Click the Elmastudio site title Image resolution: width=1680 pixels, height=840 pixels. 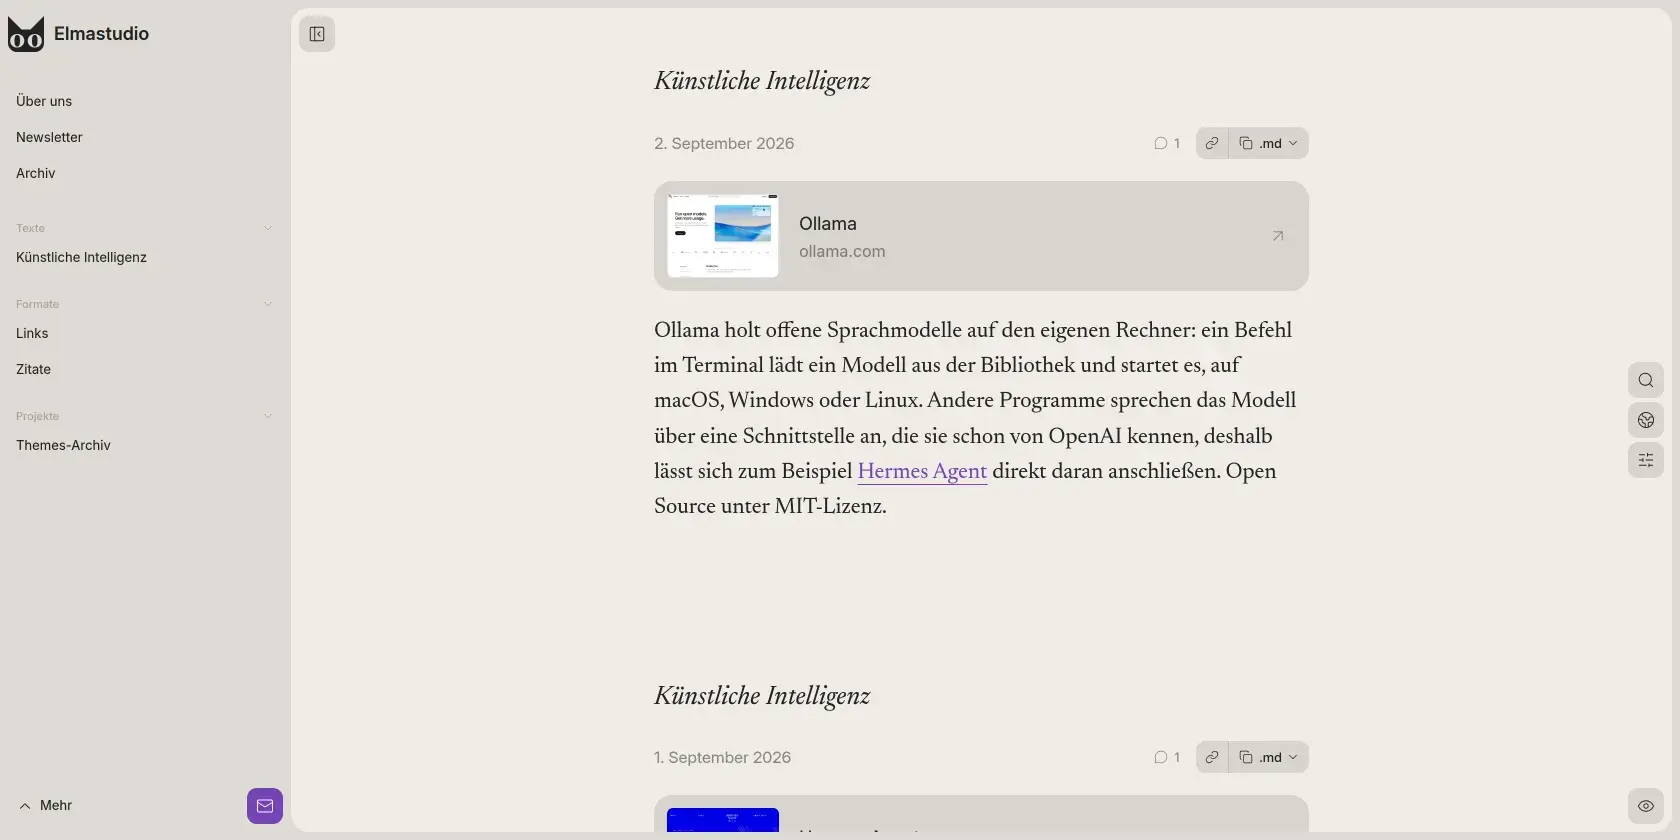click(101, 33)
